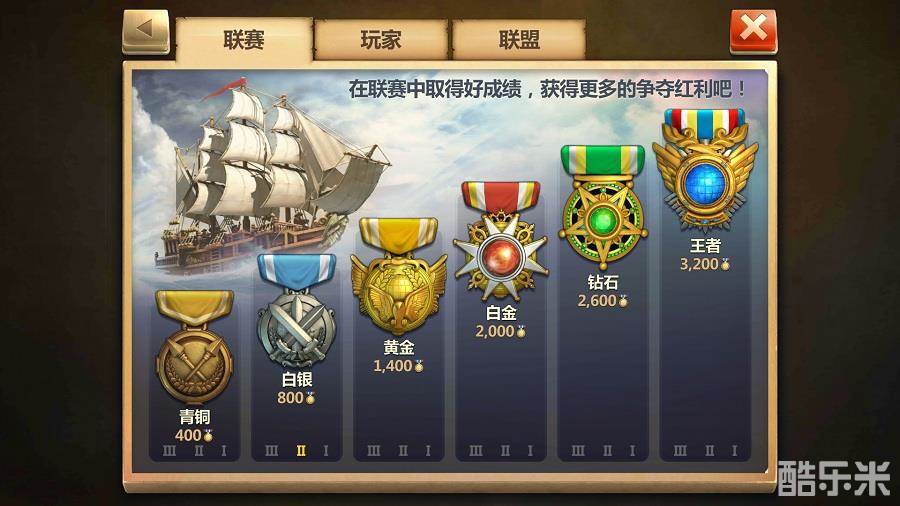
Task: Click the 1,400 trophy score under 黄金
Action: click(x=393, y=366)
